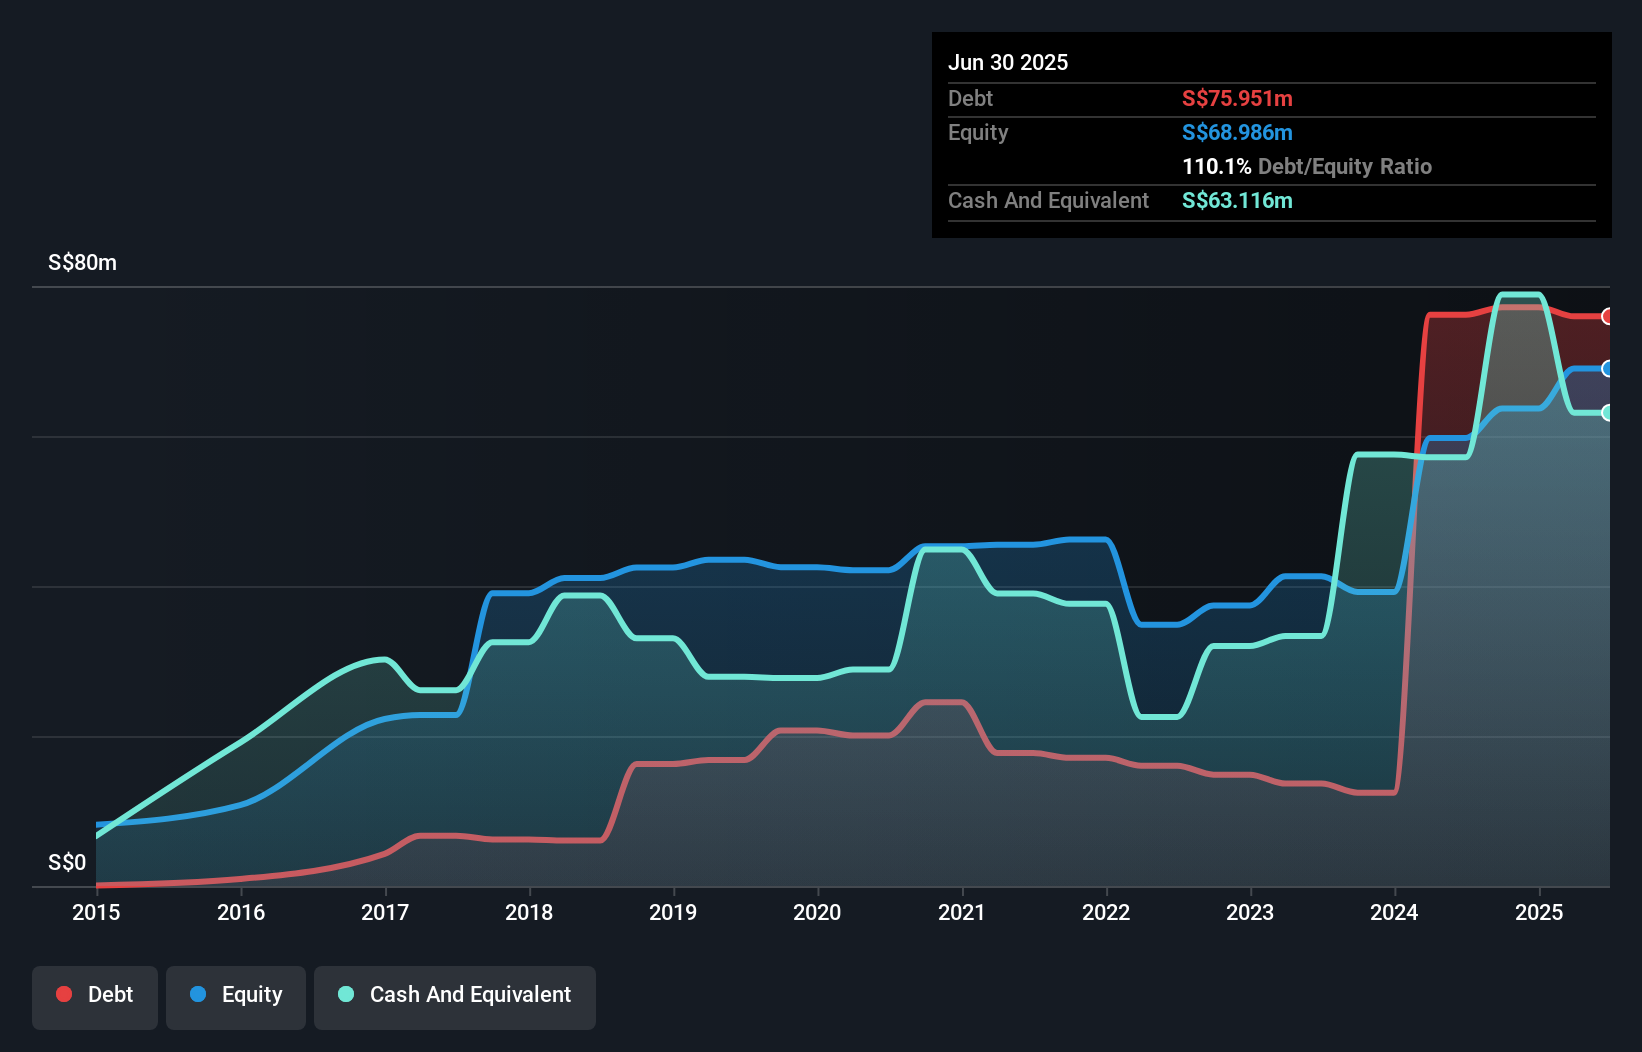The height and width of the screenshot is (1052, 1642).
Task: Select the Cash line endpoint marker on right edge
Action: tap(1608, 411)
